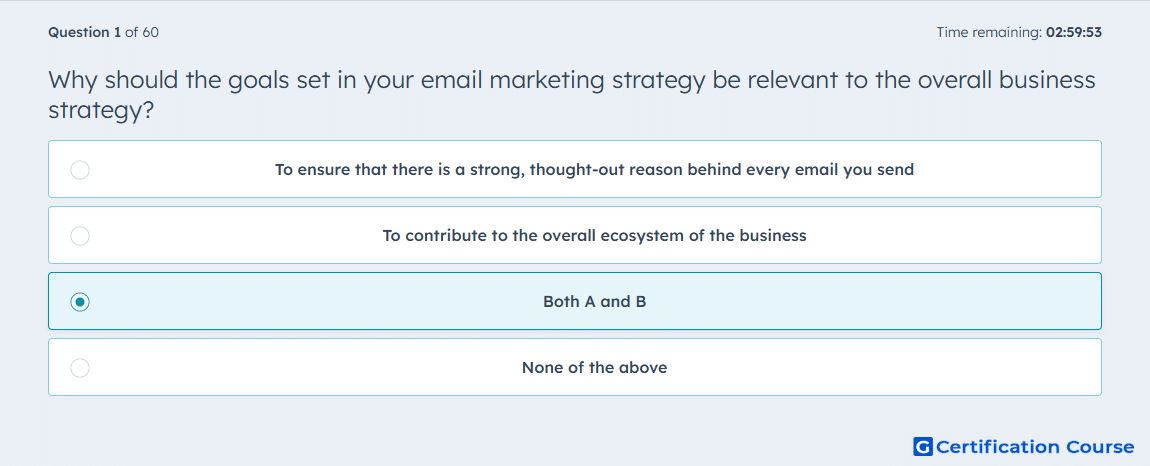Choose the radio button for the ecosystem answer

(80, 236)
